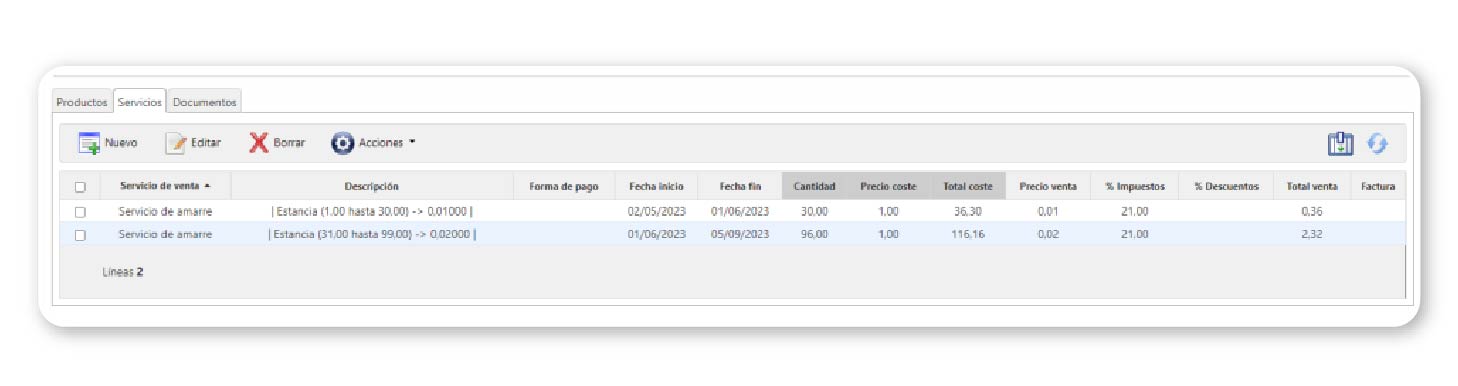Click the Cantidad column header
Screen dimensions: 1458x386
point(814,186)
